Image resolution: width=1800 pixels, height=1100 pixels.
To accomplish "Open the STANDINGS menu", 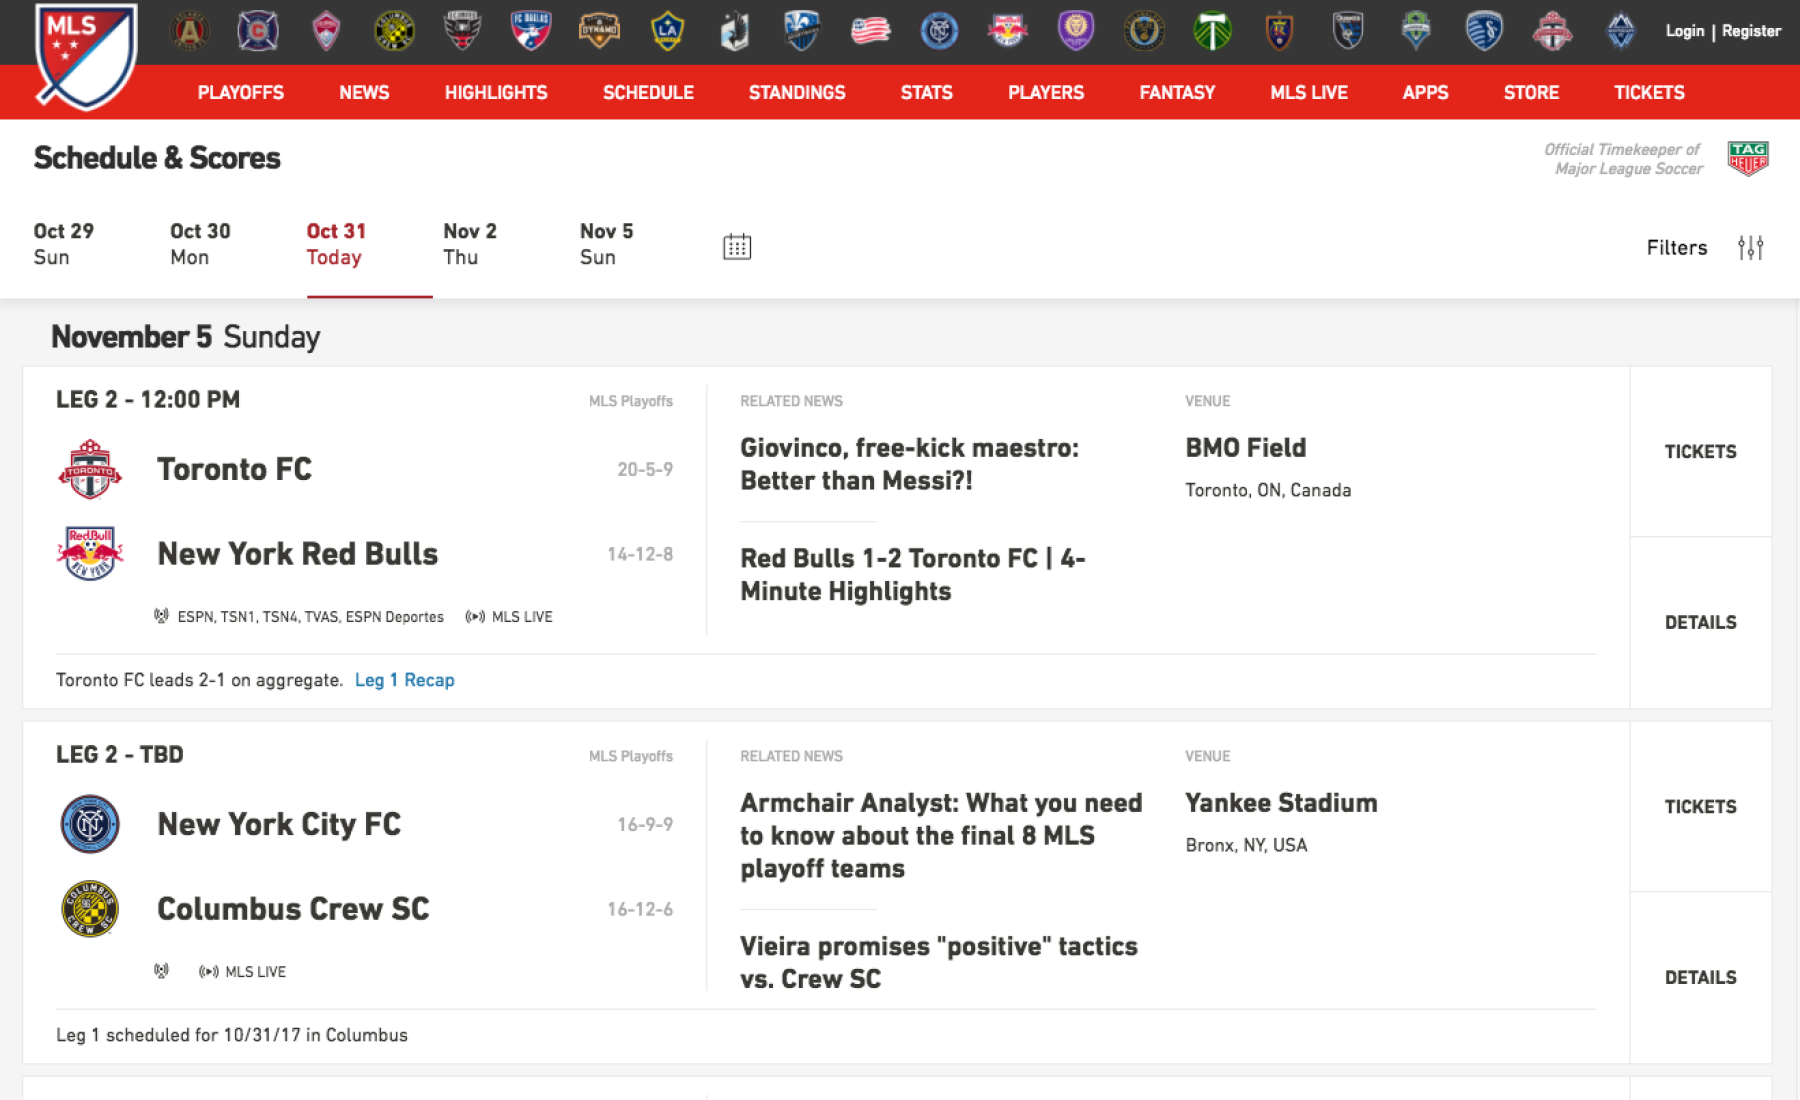I will point(797,92).
